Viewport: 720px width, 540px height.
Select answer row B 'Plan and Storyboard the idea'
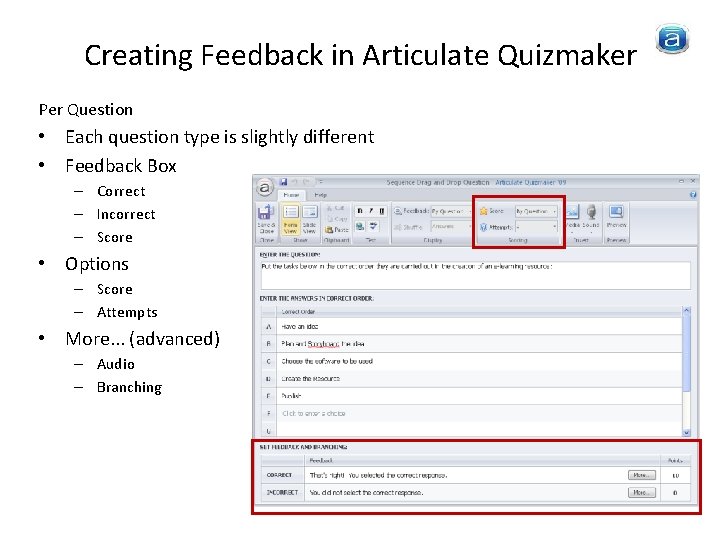(x=472, y=343)
